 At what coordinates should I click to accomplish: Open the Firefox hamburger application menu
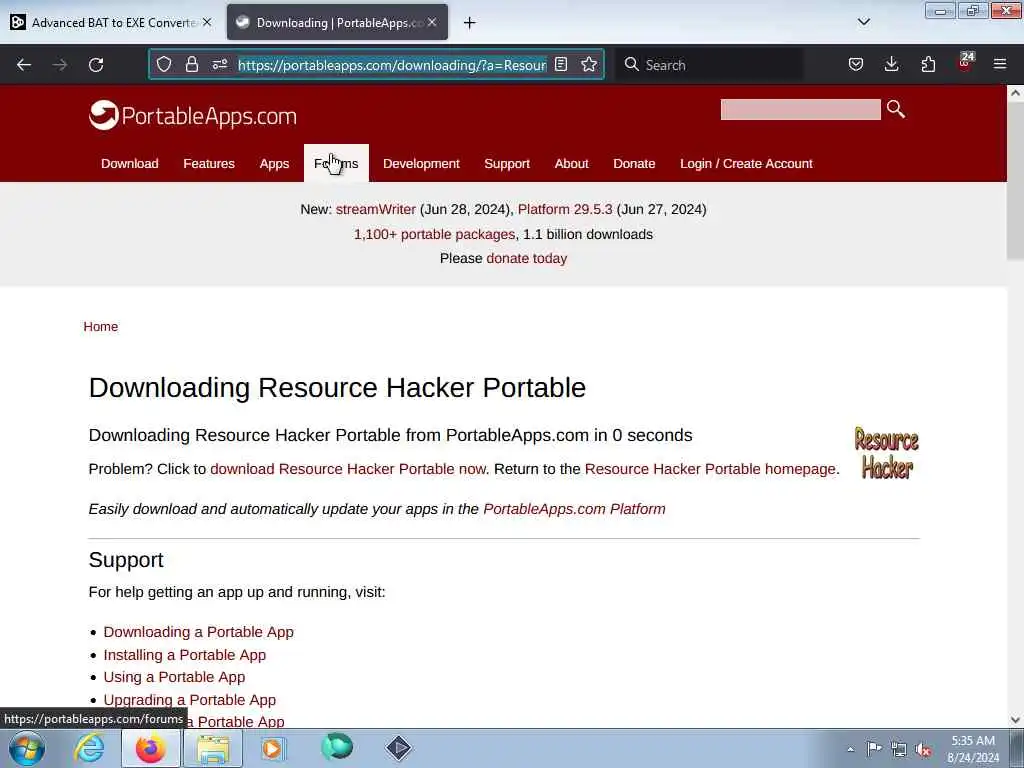click(x=1000, y=65)
